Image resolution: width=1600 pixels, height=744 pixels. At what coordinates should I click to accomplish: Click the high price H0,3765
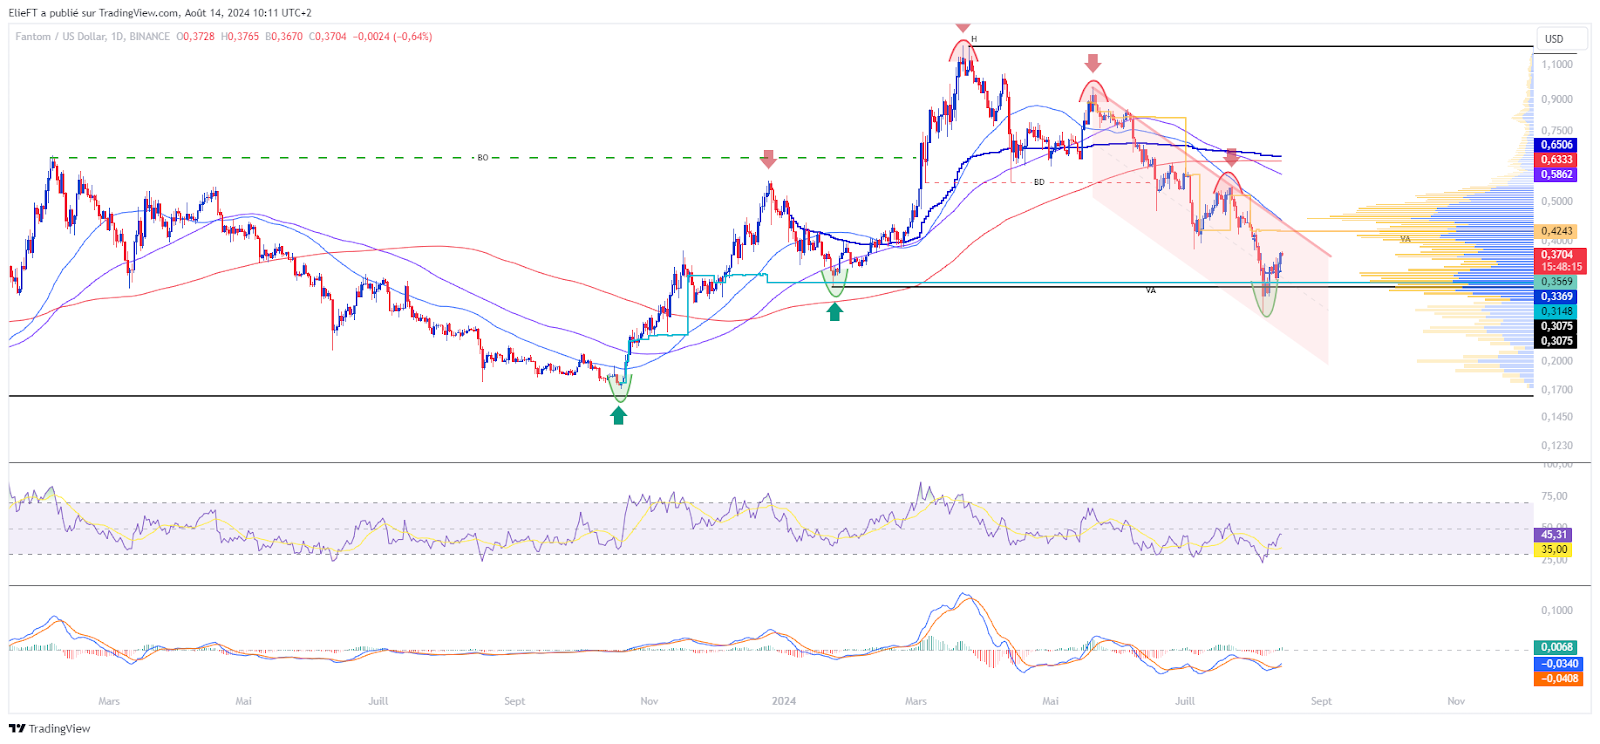click(x=240, y=36)
